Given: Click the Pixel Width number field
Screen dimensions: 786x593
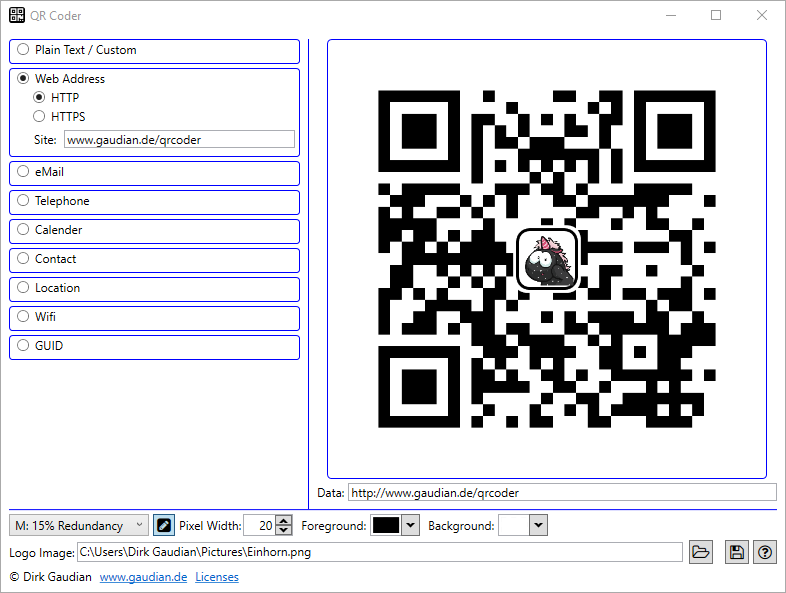Looking at the screenshot, I should click(x=260, y=525).
